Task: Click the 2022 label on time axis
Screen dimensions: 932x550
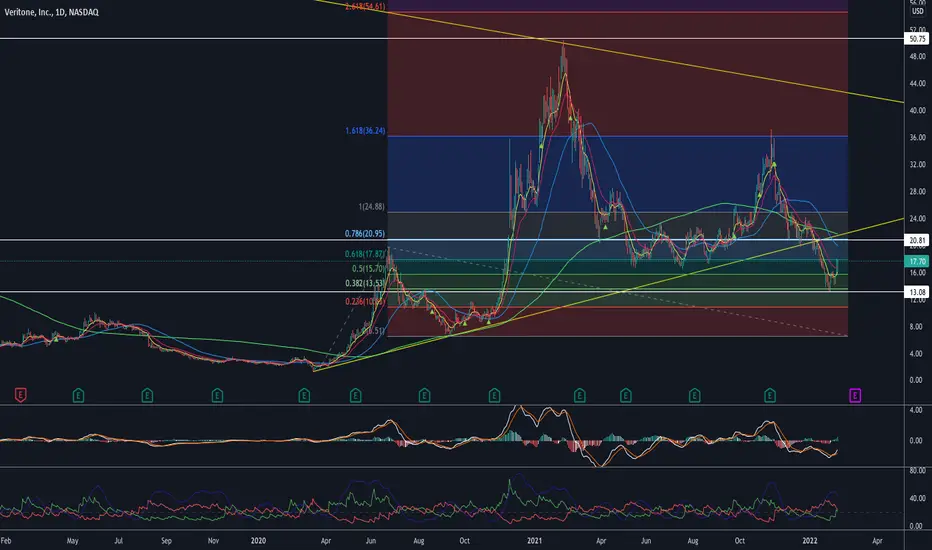Action: click(810, 540)
